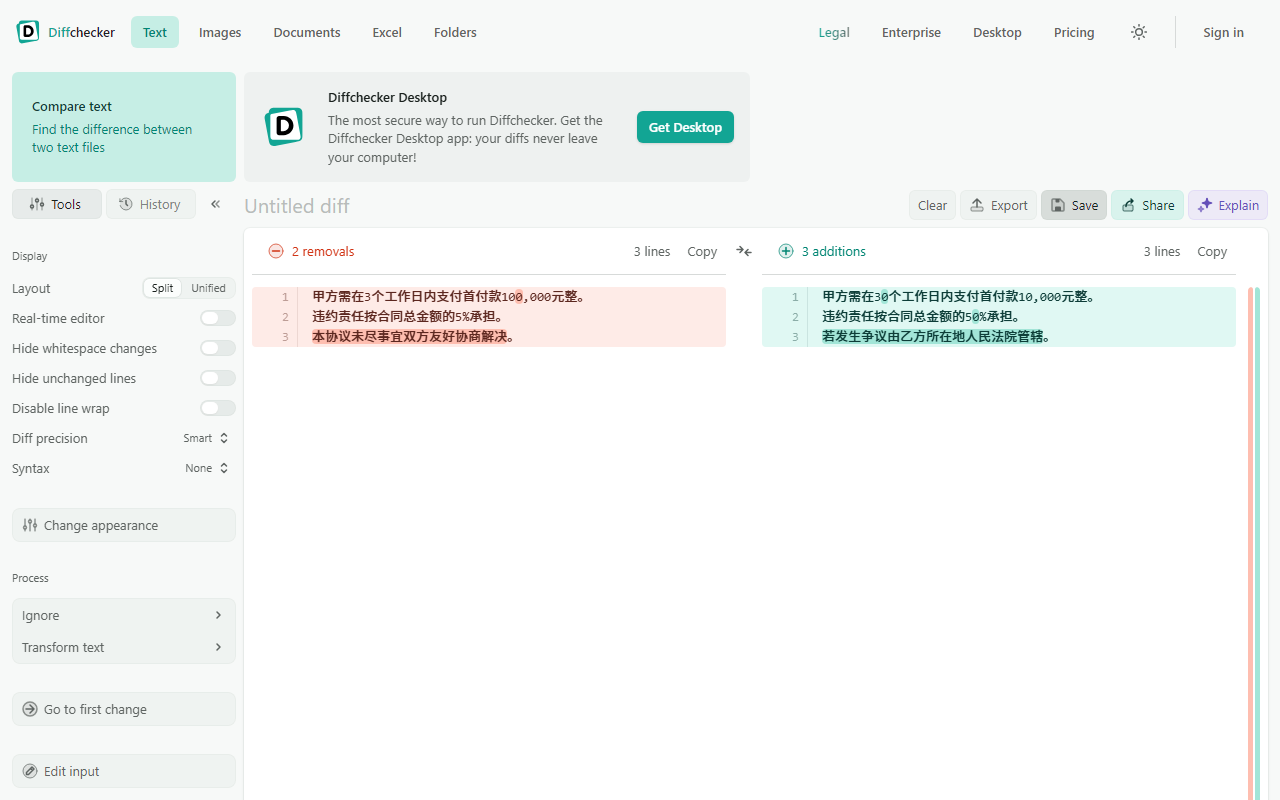Expand Transform text options
Screen dimensions: 1280x800
click(x=124, y=647)
